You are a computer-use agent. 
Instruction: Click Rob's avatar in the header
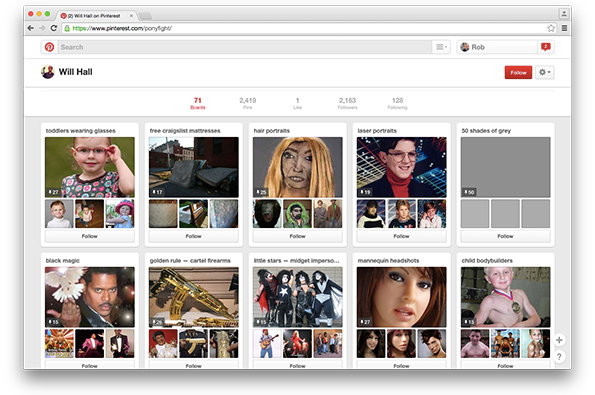pyautogui.click(x=464, y=47)
